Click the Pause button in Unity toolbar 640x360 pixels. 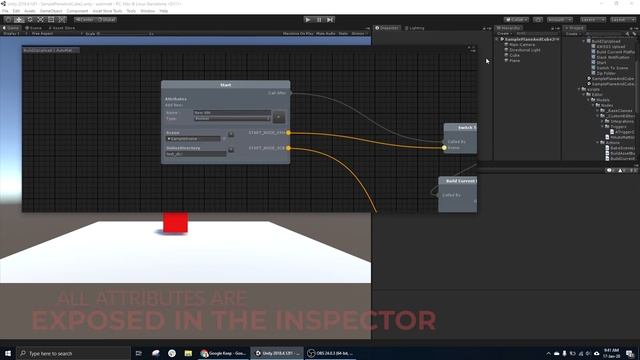[319, 20]
